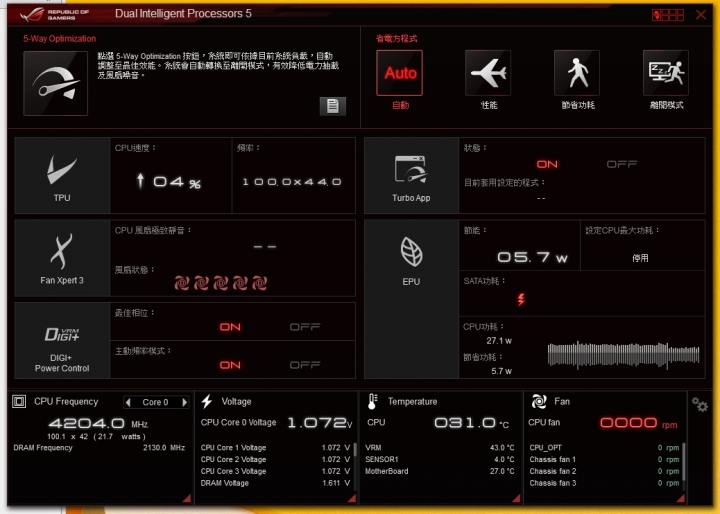Click the SENSOR1 temperature row
This screenshot has width=720, height=514.
tap(439, 459)
